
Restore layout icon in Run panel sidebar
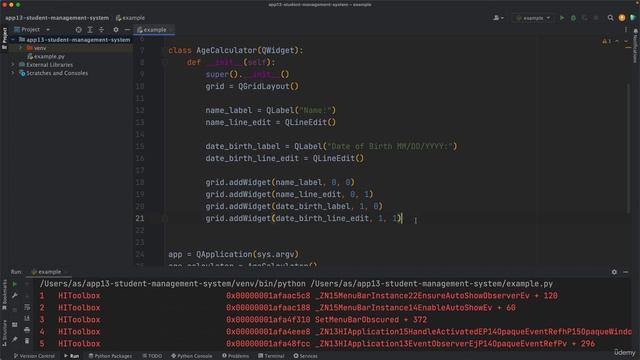(15, 325)
